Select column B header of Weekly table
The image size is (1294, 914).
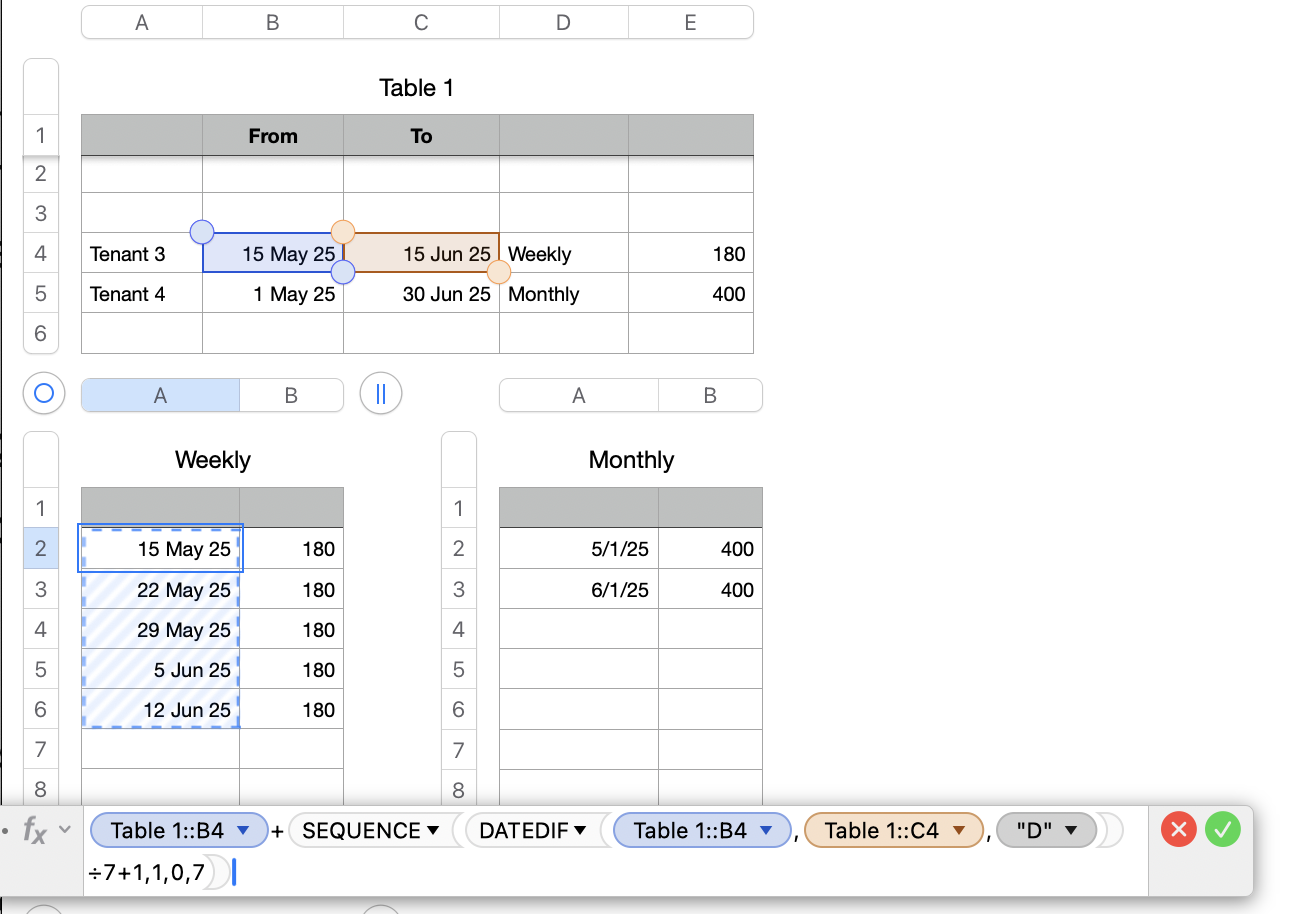291,395
